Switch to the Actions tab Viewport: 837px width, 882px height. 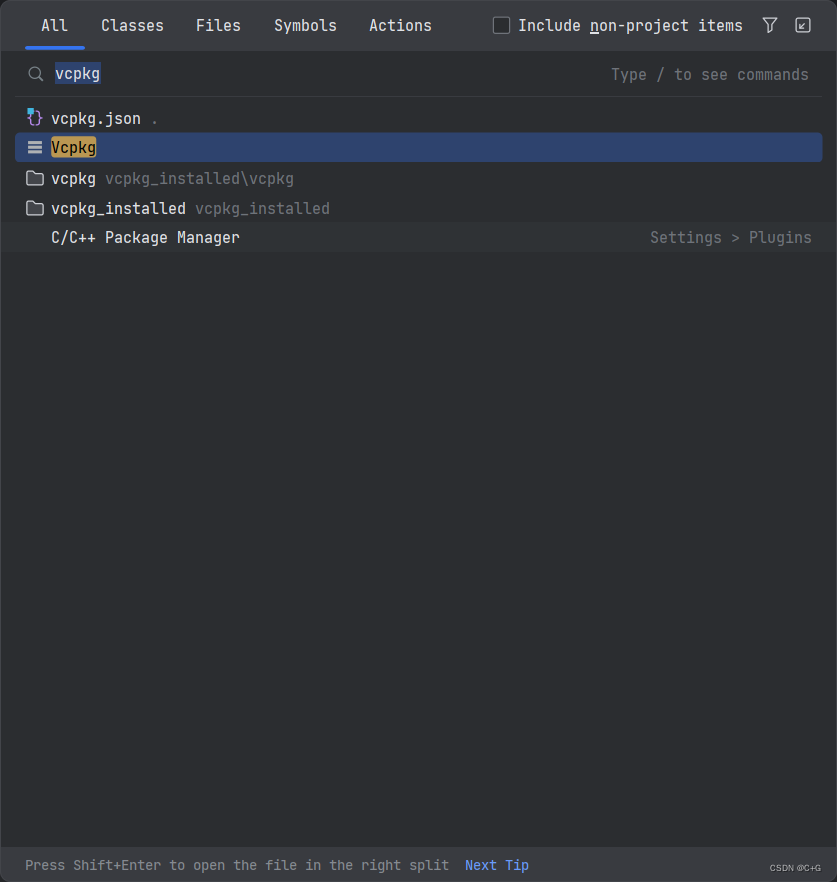(400, 25)
